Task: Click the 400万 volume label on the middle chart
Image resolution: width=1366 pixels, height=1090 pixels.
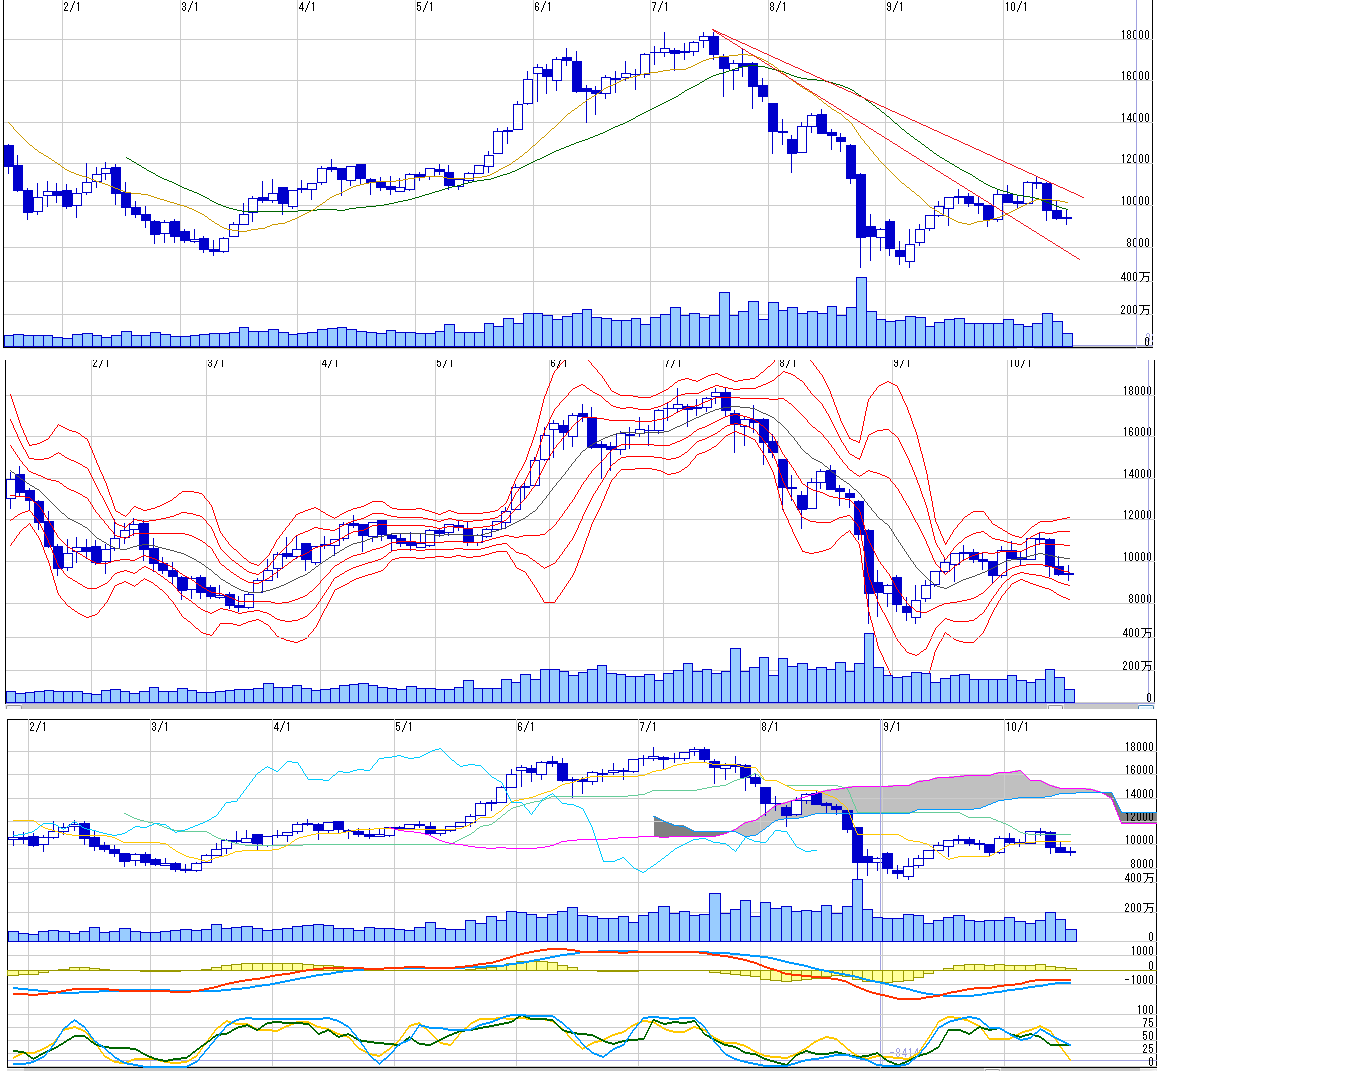Action: 1136,633
